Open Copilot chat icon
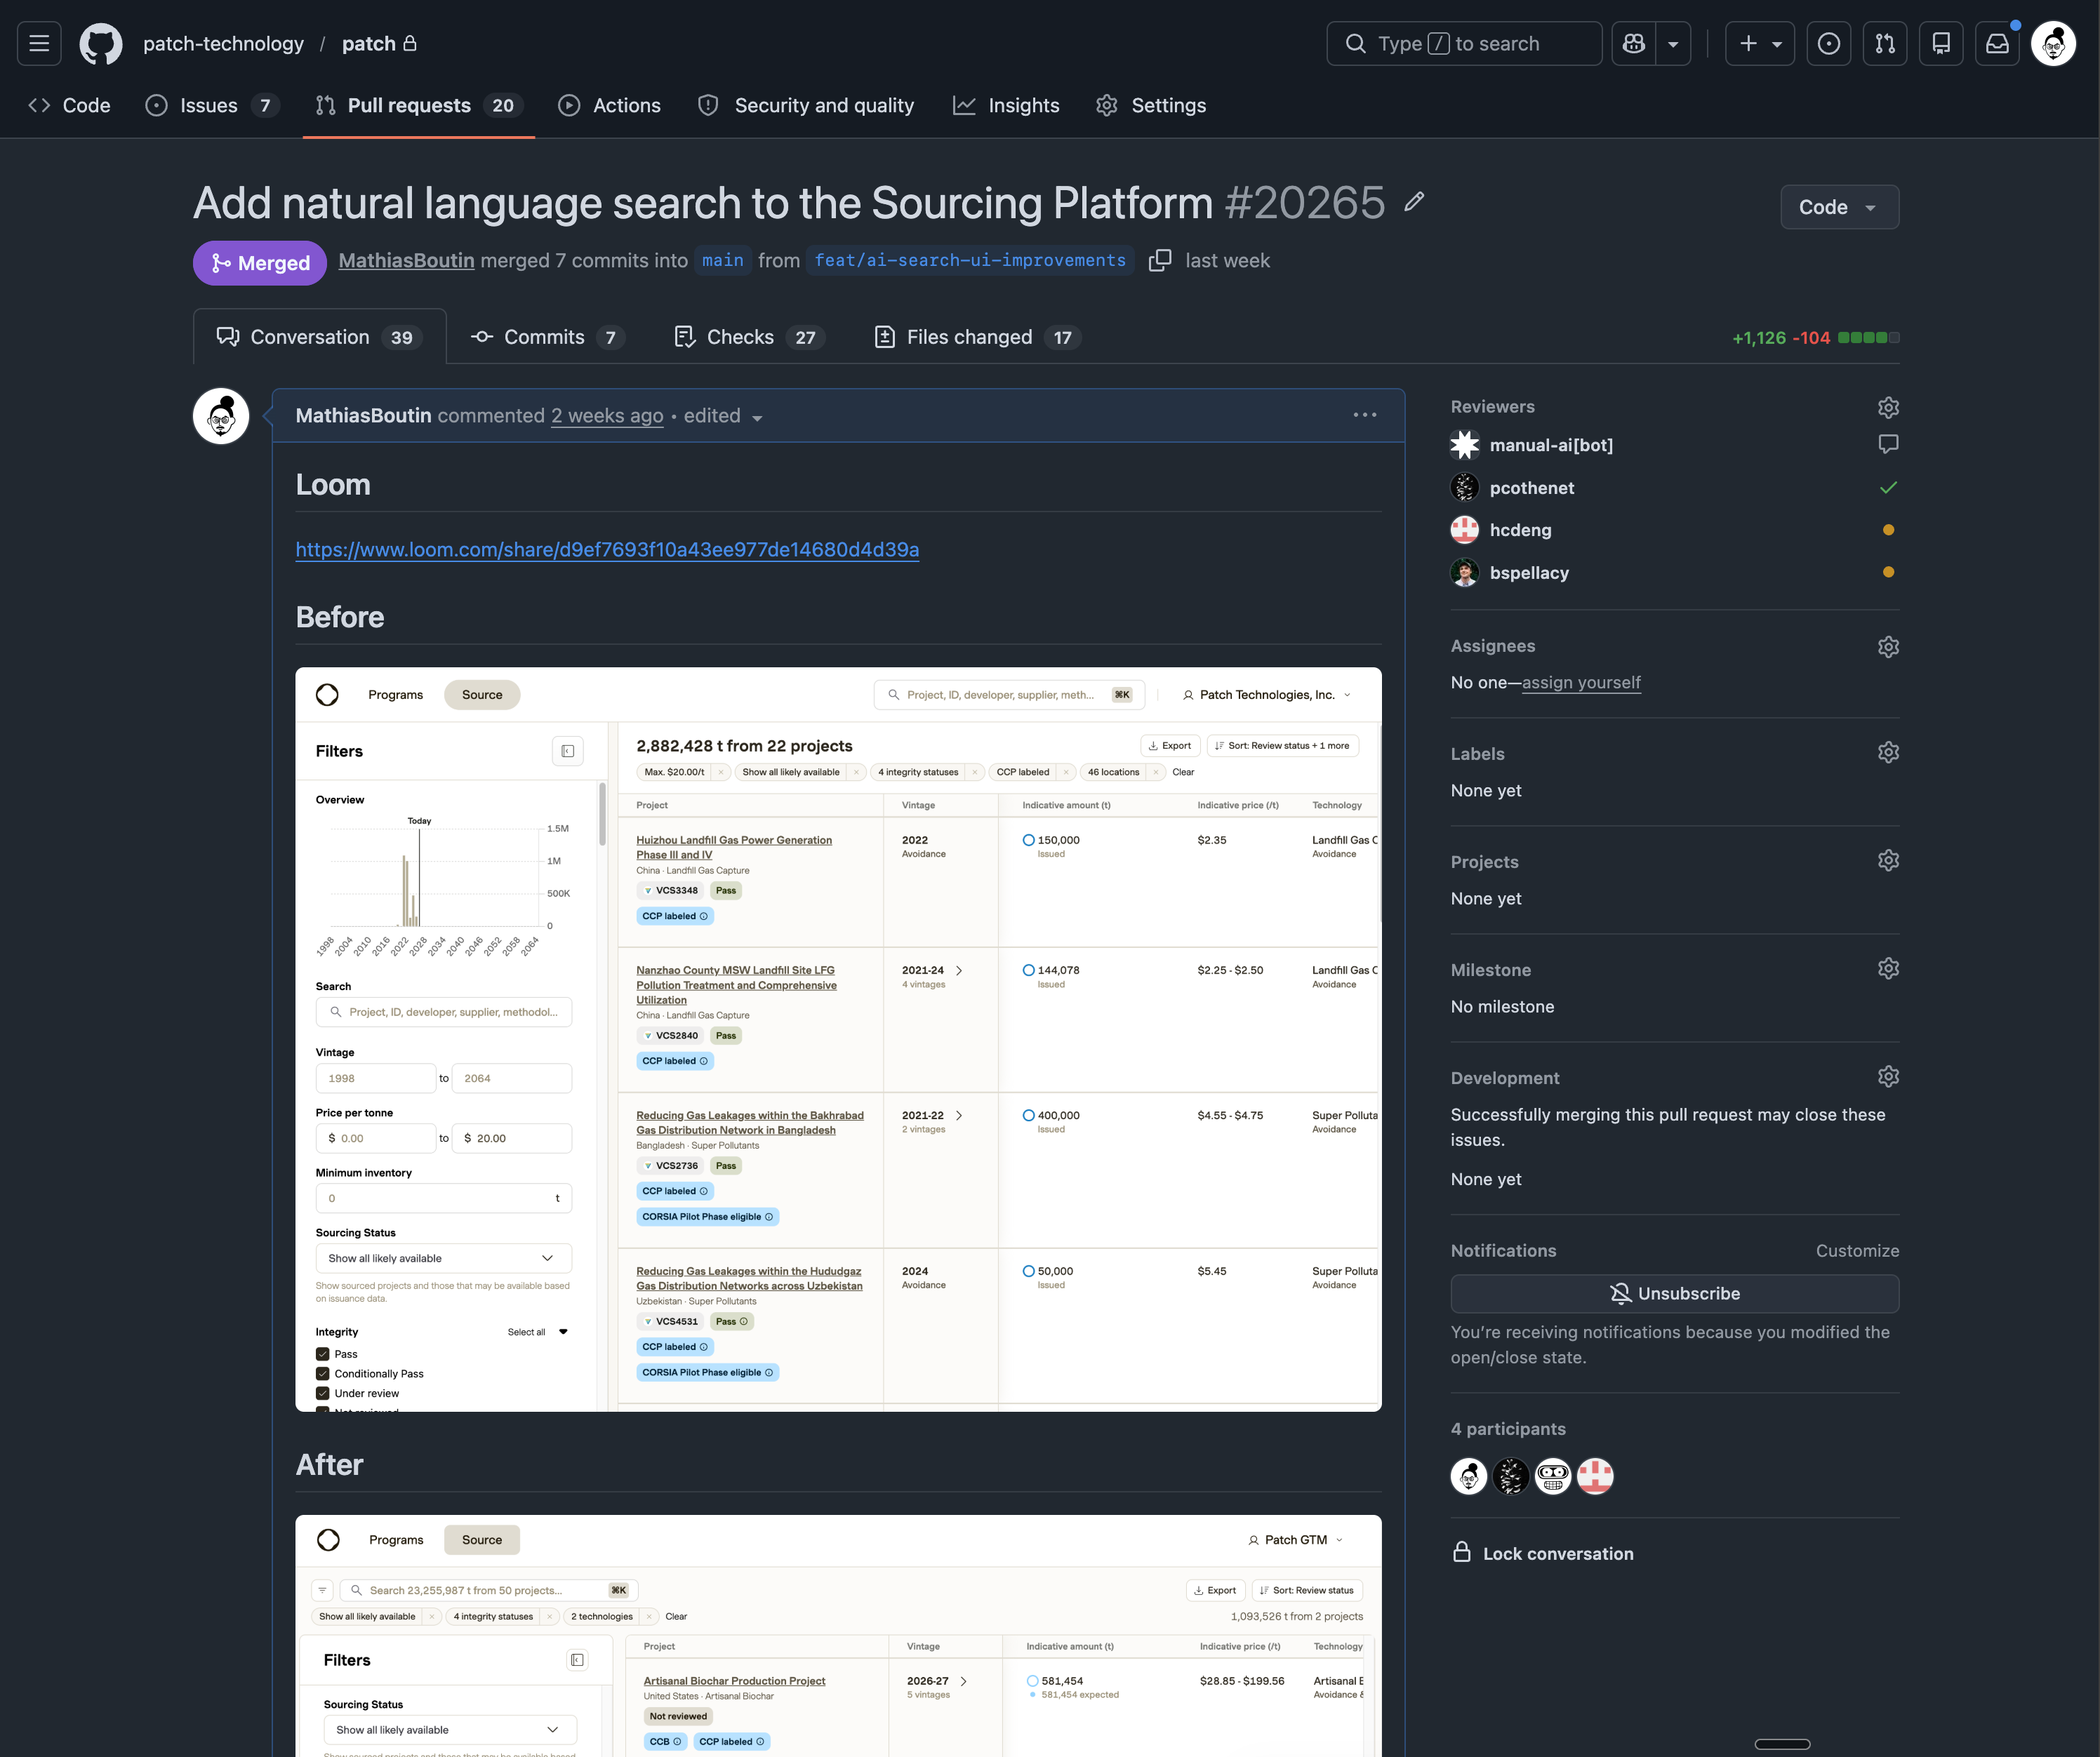 1633,44
